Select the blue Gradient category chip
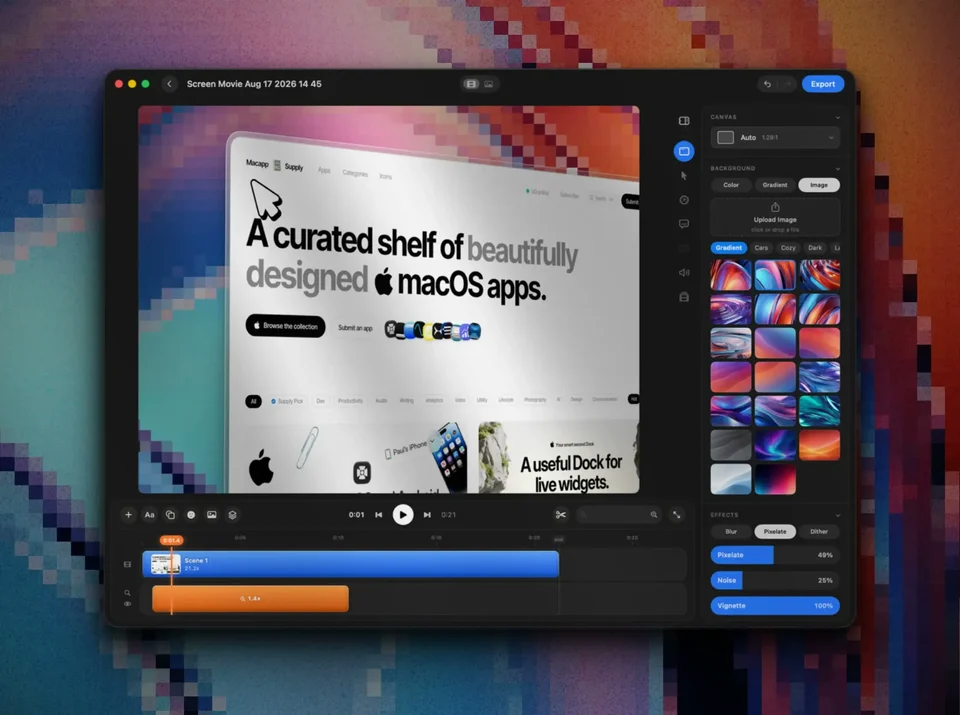 tap(729, 248)
